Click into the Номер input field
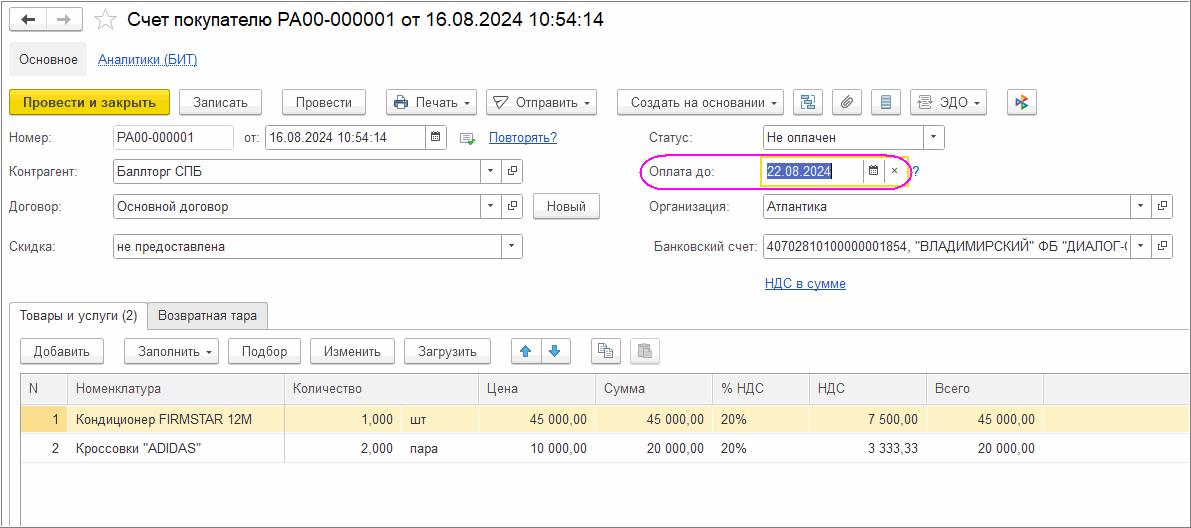The height and width of the screenshot is (528, 1191). click(171, 138)
